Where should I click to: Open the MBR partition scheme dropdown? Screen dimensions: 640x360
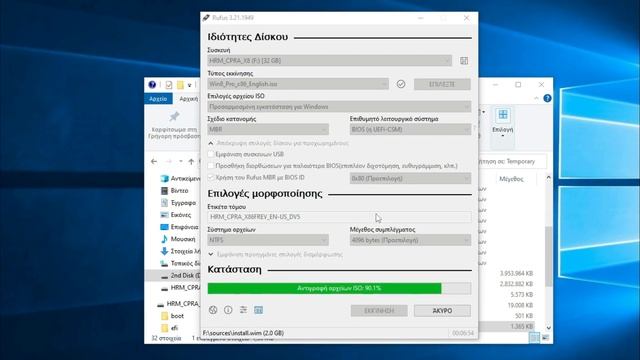click(x=268, y=130)
